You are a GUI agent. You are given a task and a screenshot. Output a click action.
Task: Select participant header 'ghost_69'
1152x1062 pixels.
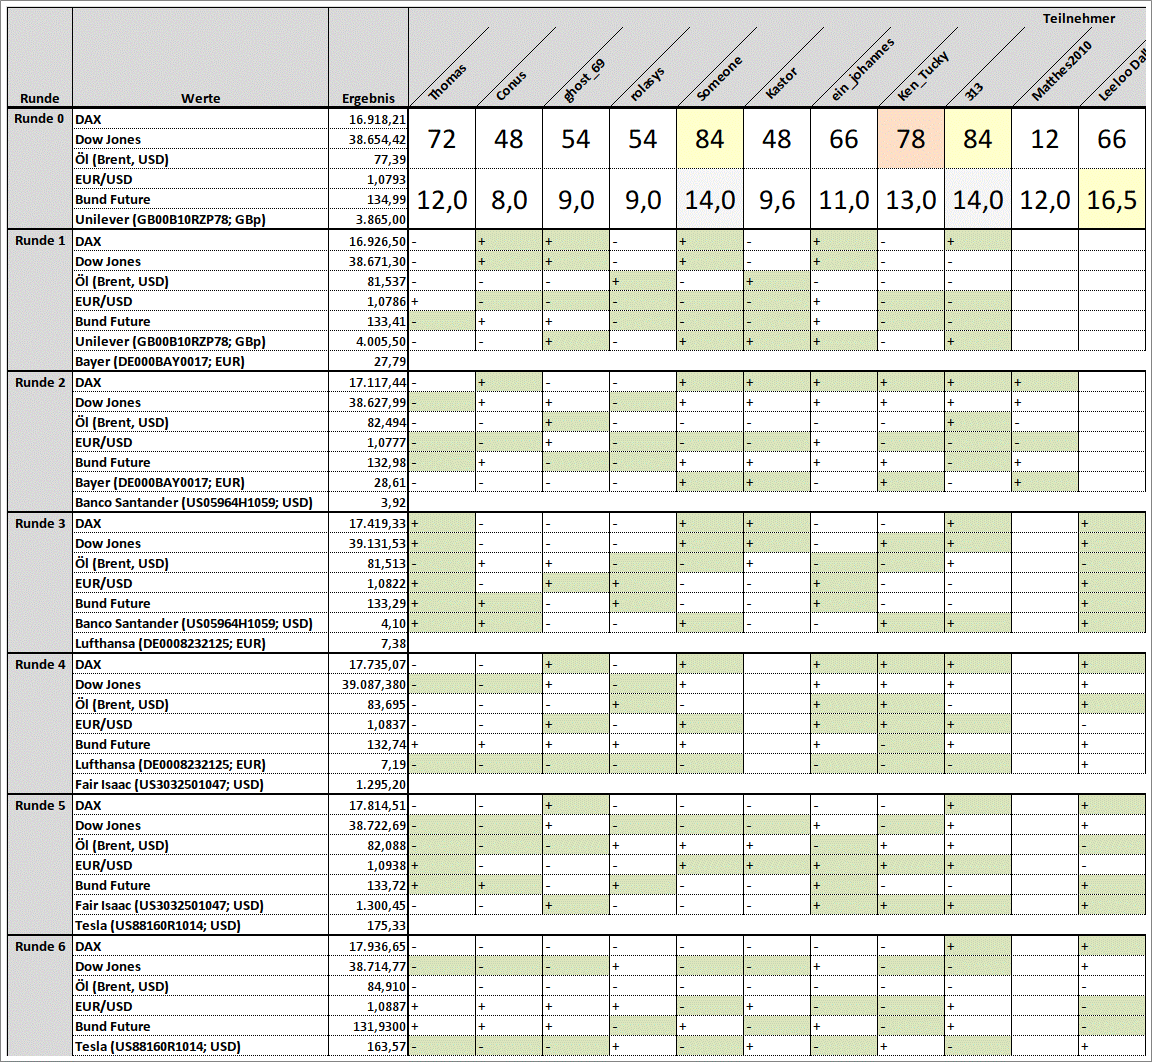click(x=584, y=79)
